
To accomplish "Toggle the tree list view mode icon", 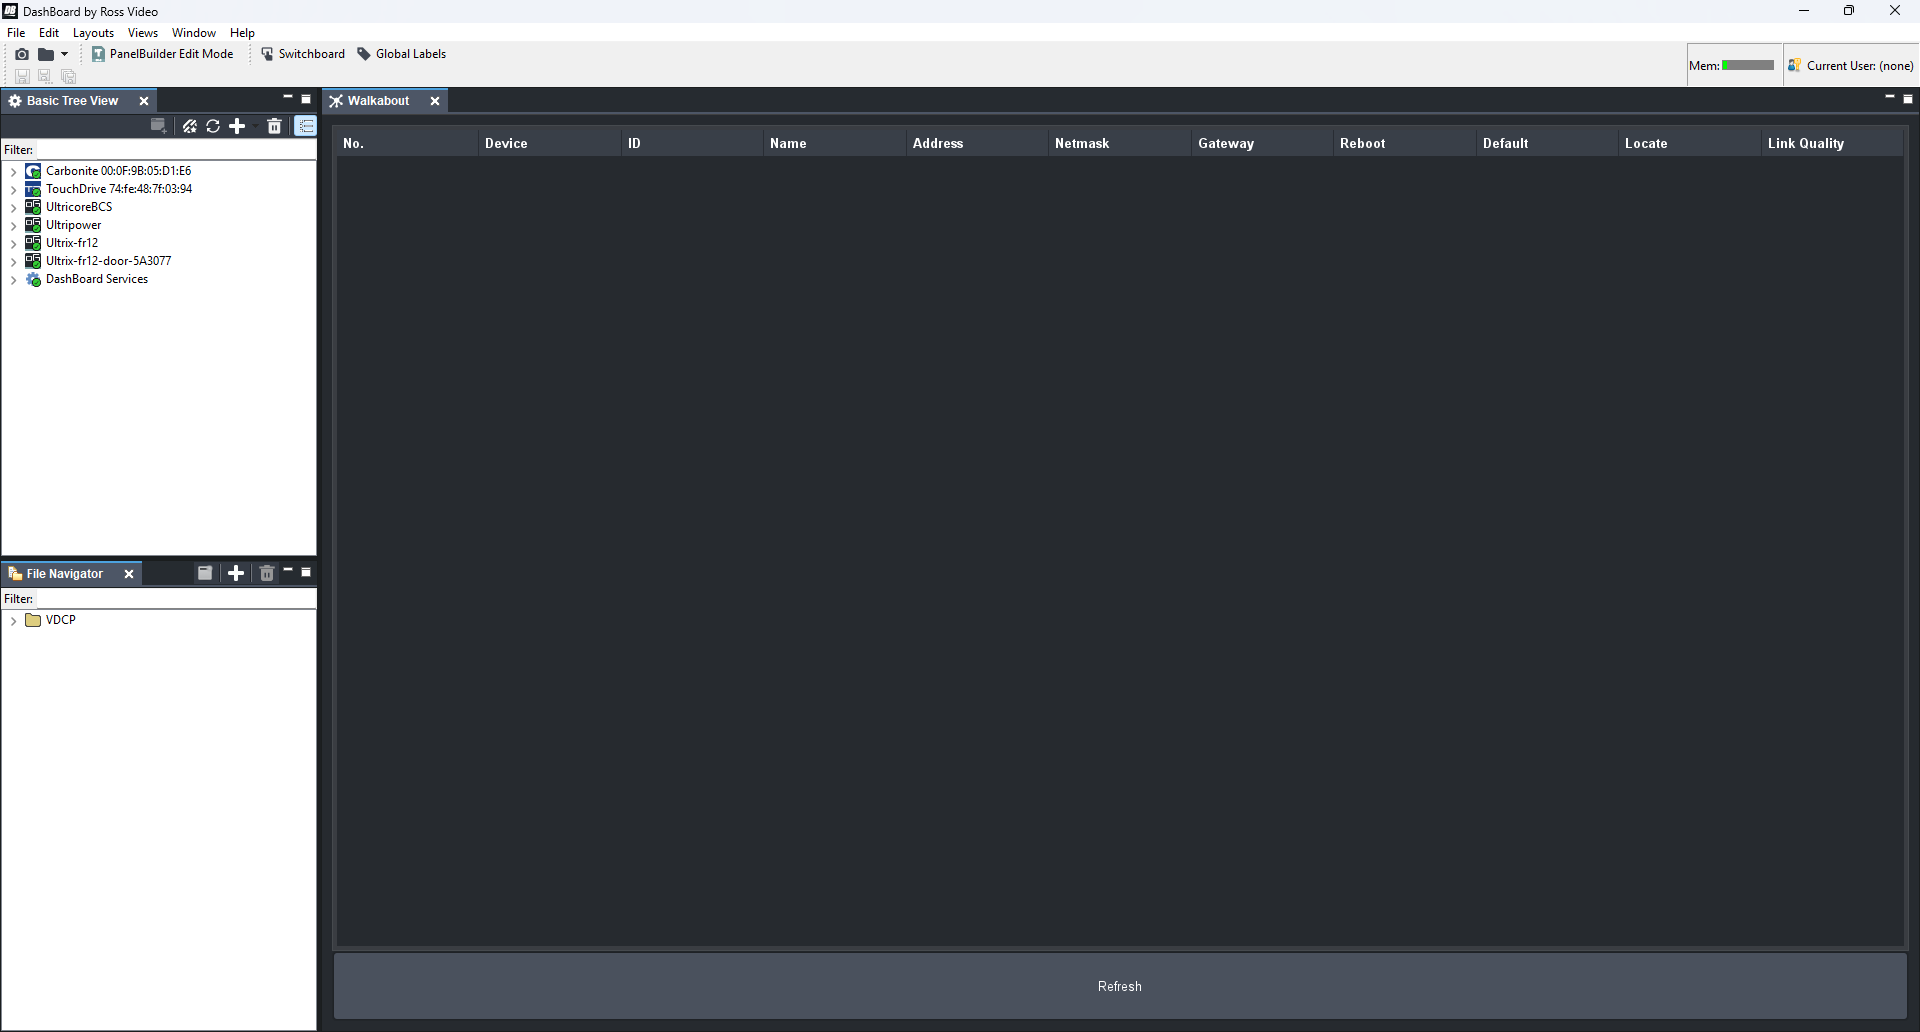I will click(x=306, y=126).
